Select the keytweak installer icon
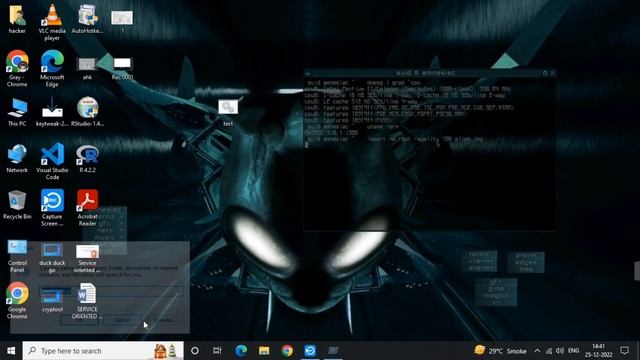 [52, 112]
